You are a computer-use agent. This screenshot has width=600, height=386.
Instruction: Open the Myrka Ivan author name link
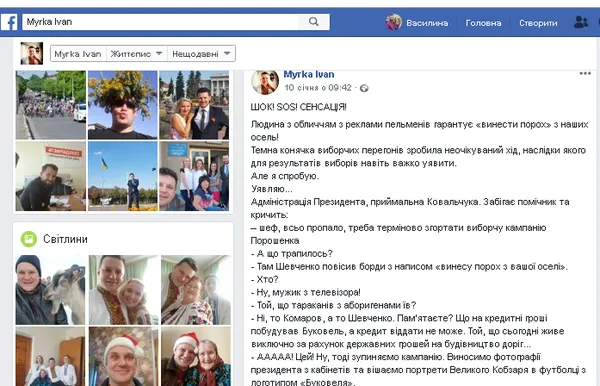(309, 74)
